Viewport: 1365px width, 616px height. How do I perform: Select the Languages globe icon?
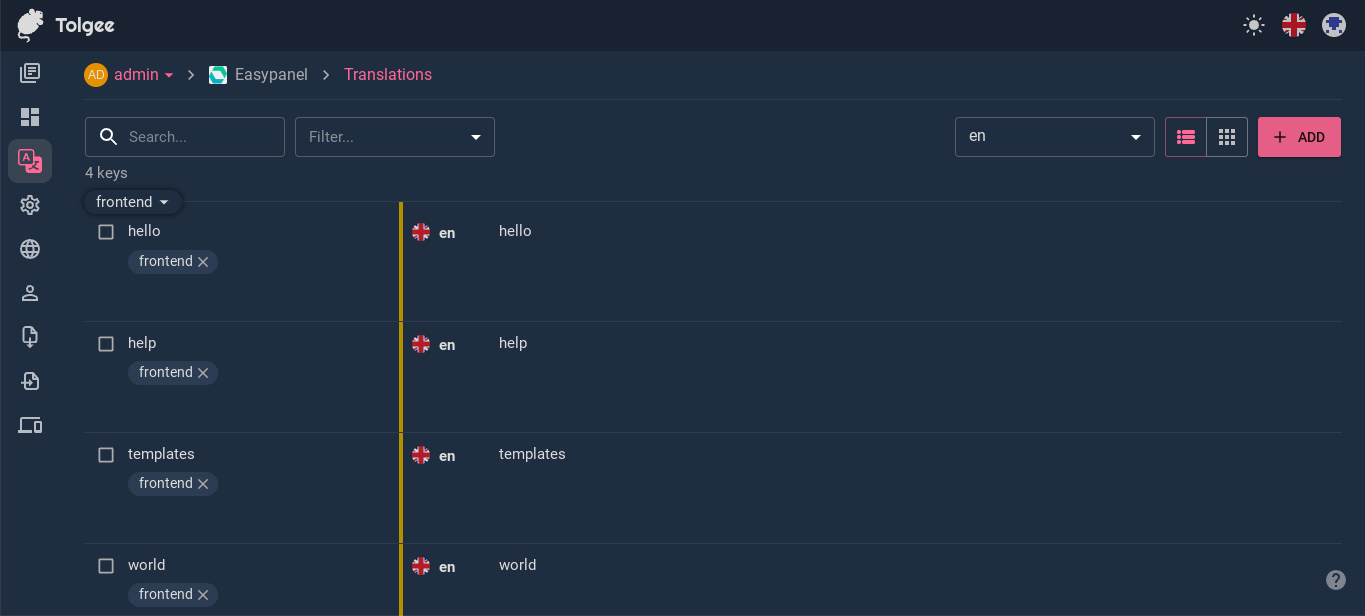point(30,249)
